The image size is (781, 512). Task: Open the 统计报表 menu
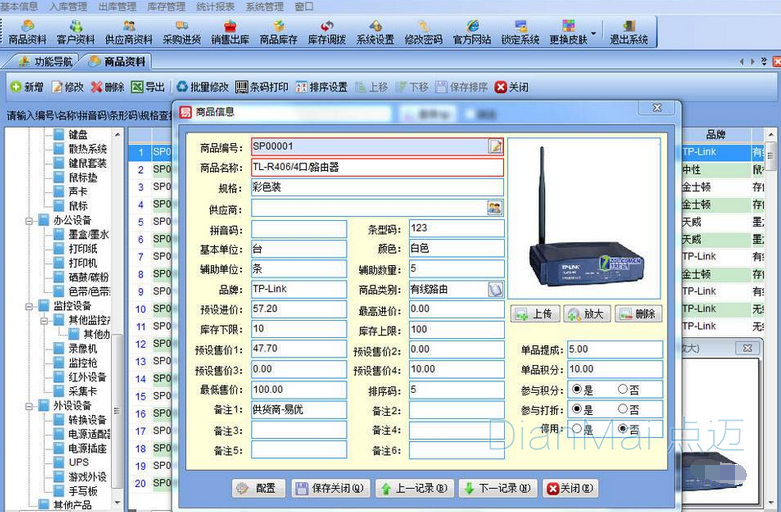tap(215, 6)
